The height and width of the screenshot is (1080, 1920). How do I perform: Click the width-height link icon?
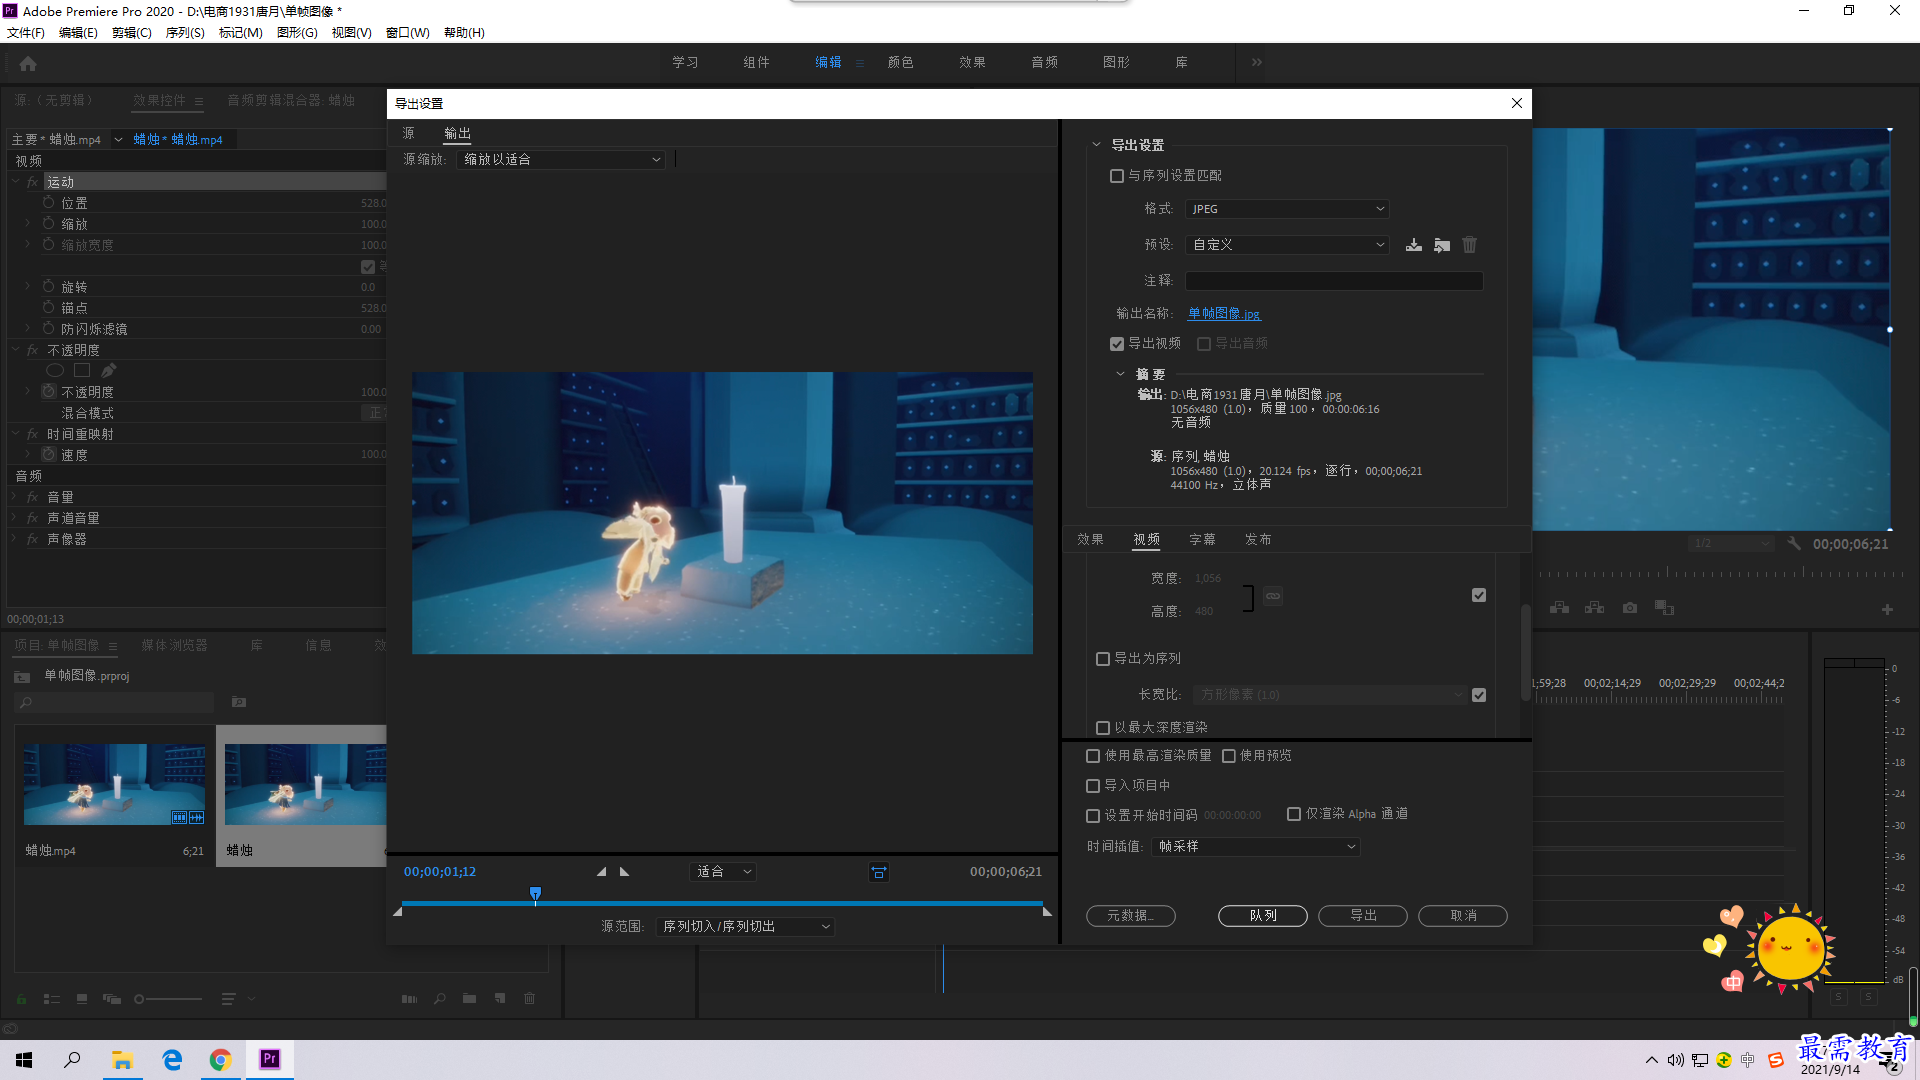[1272, 596]
